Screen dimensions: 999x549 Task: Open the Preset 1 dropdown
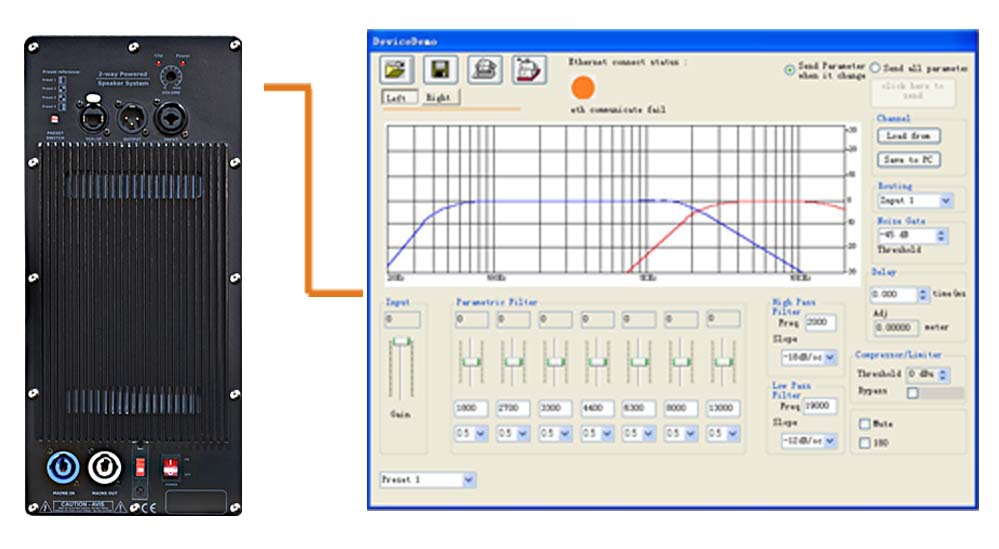[468, 480]
